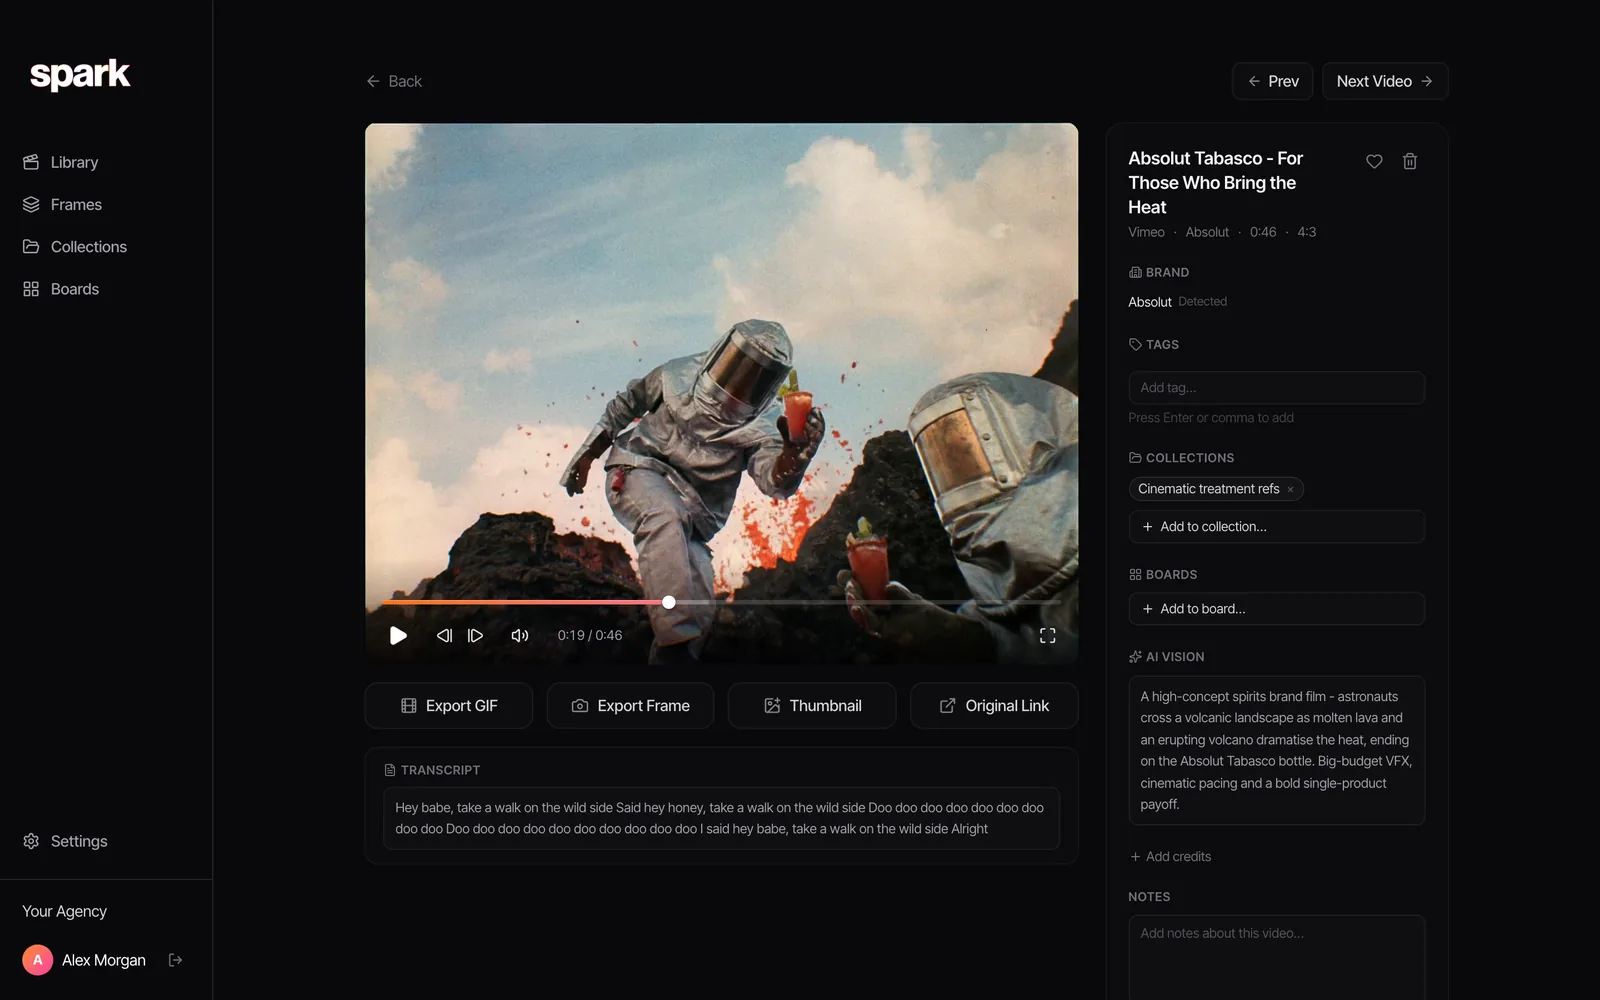The width and height of the screenshot is (1600, 1000).
Task: Click the Add tag input field
Action: point(1276,388)
